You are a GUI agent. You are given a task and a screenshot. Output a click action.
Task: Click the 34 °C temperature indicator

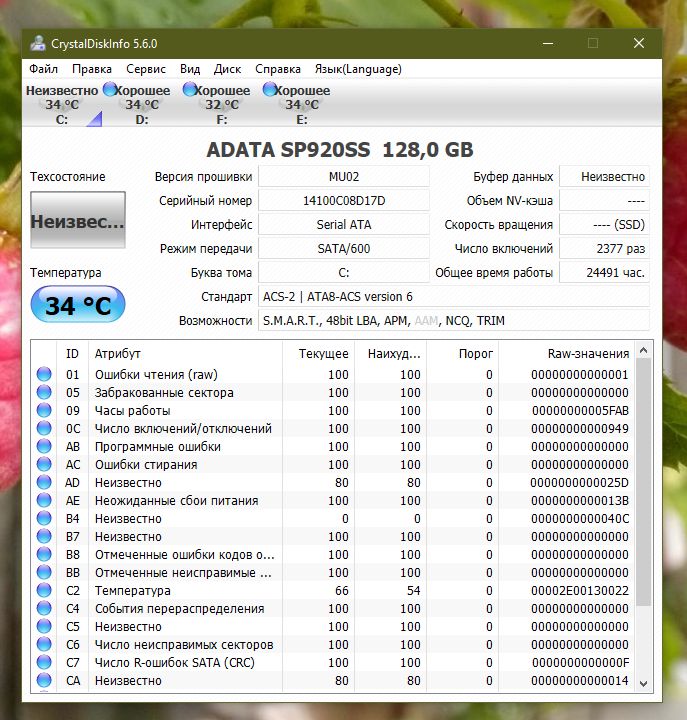78,305
